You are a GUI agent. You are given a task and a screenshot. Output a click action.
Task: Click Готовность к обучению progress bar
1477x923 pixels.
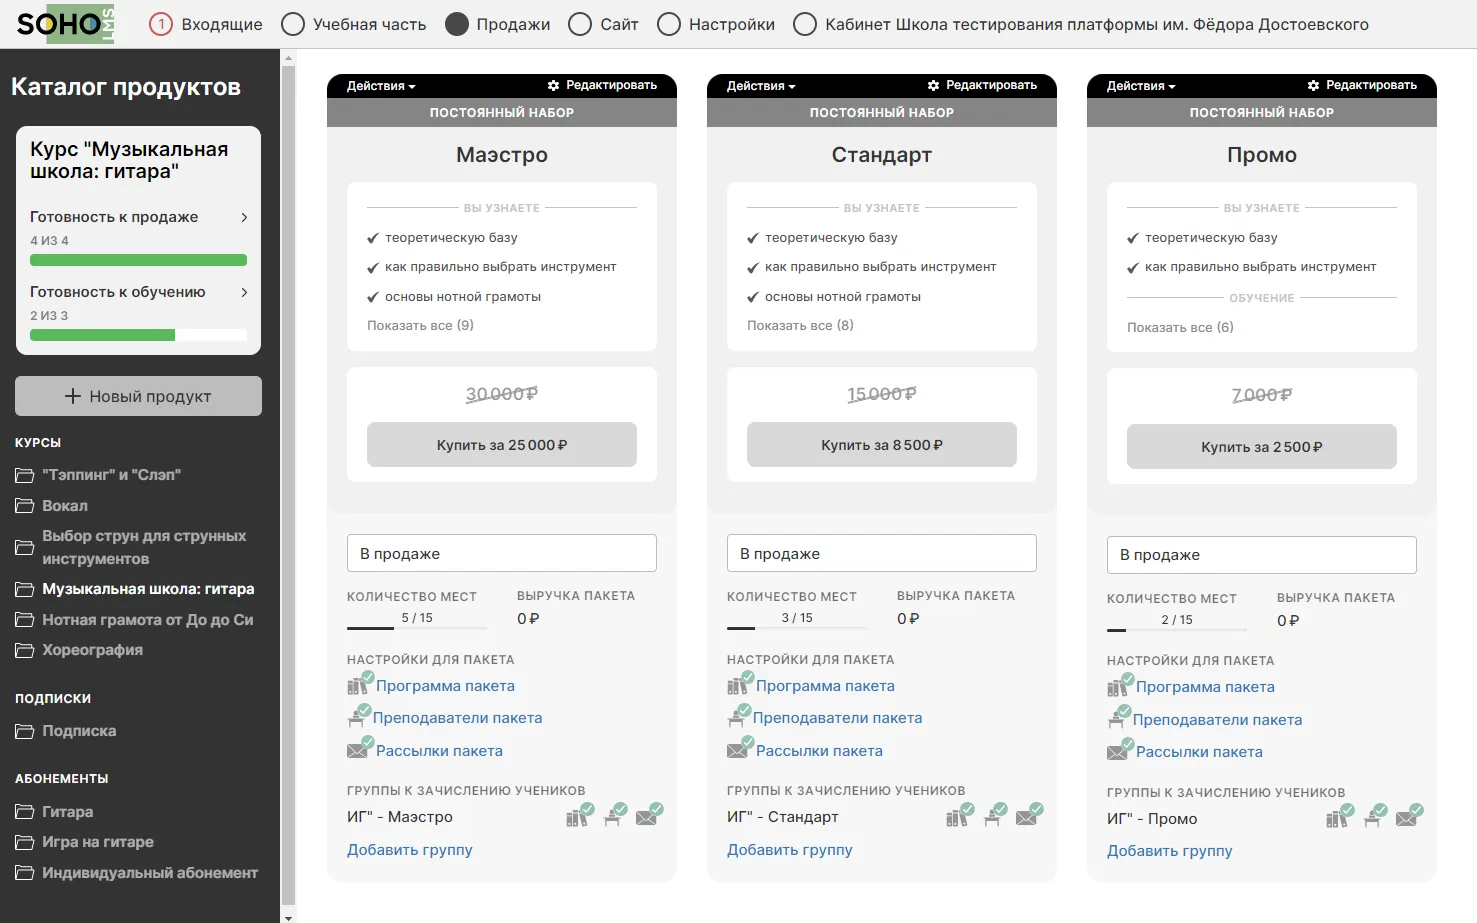coord(138,335)
